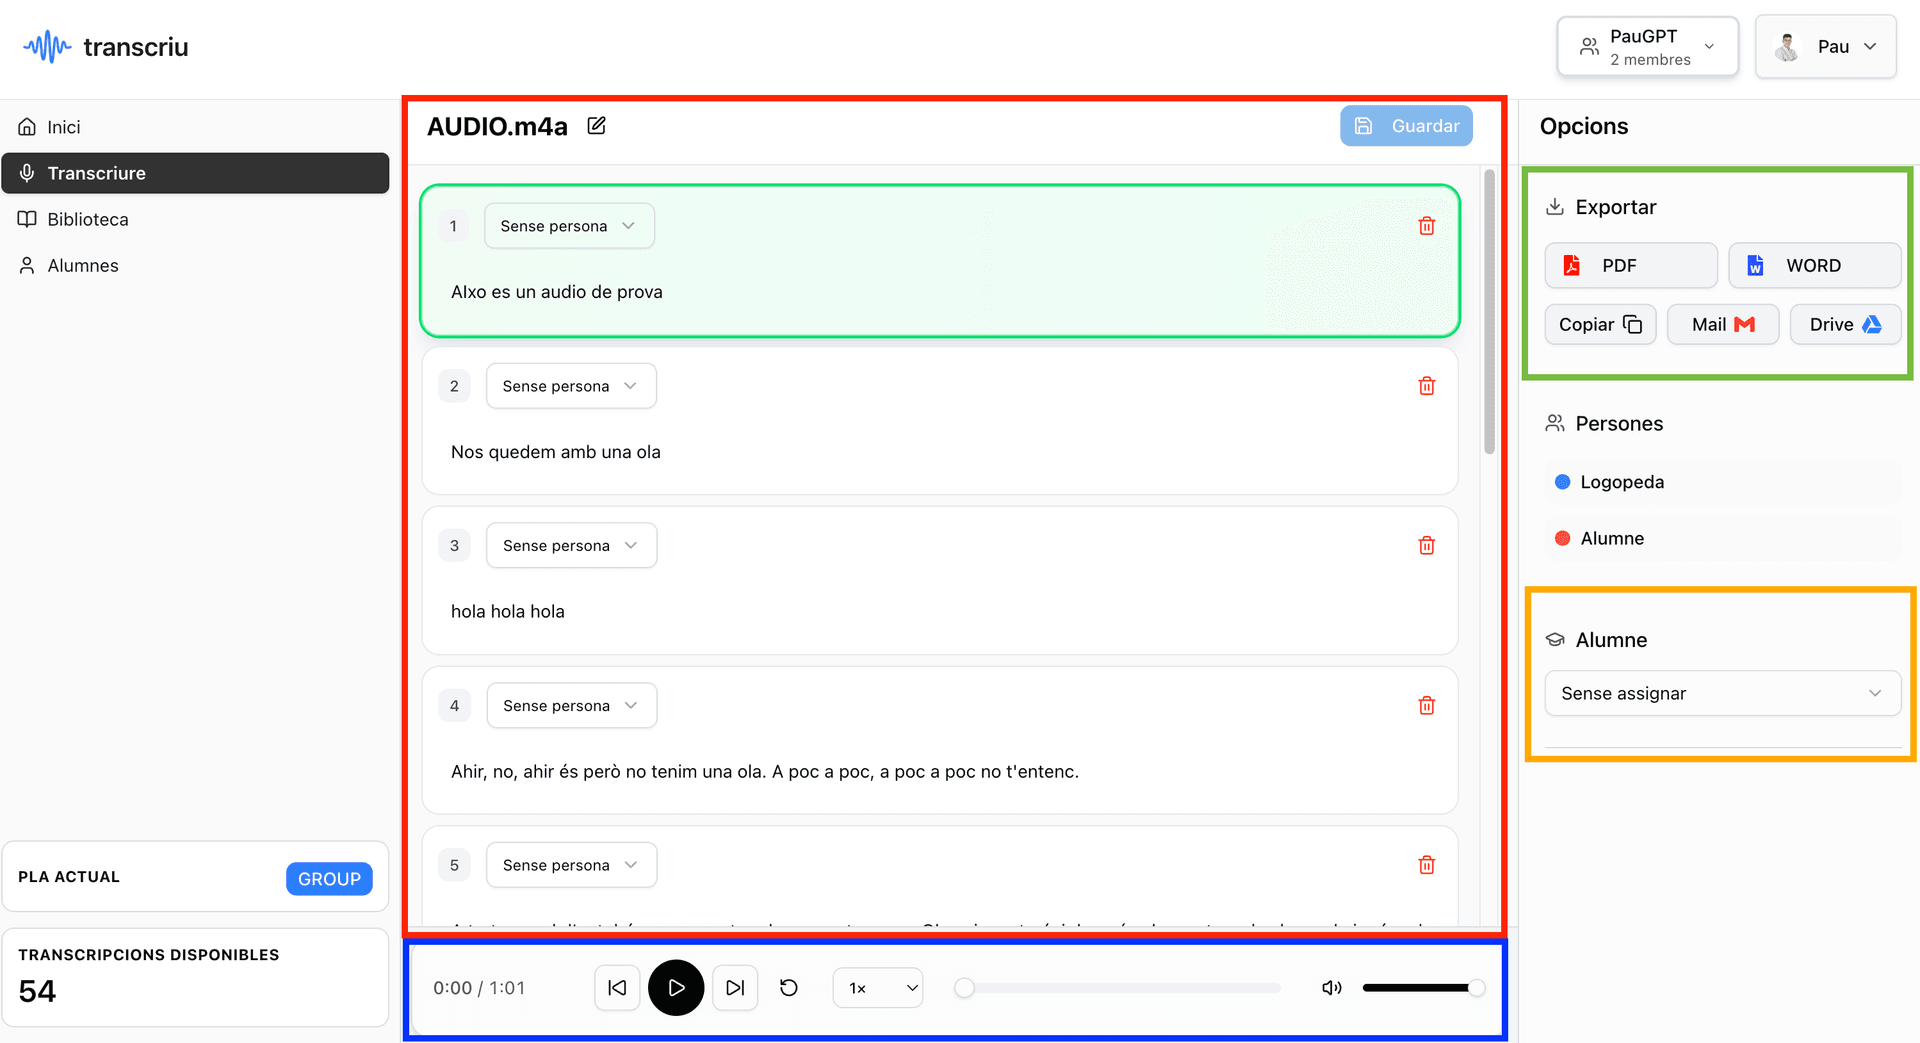
Task: Delete transcript segment 3 with trash icon
Action: click(x=1426, y=546)
